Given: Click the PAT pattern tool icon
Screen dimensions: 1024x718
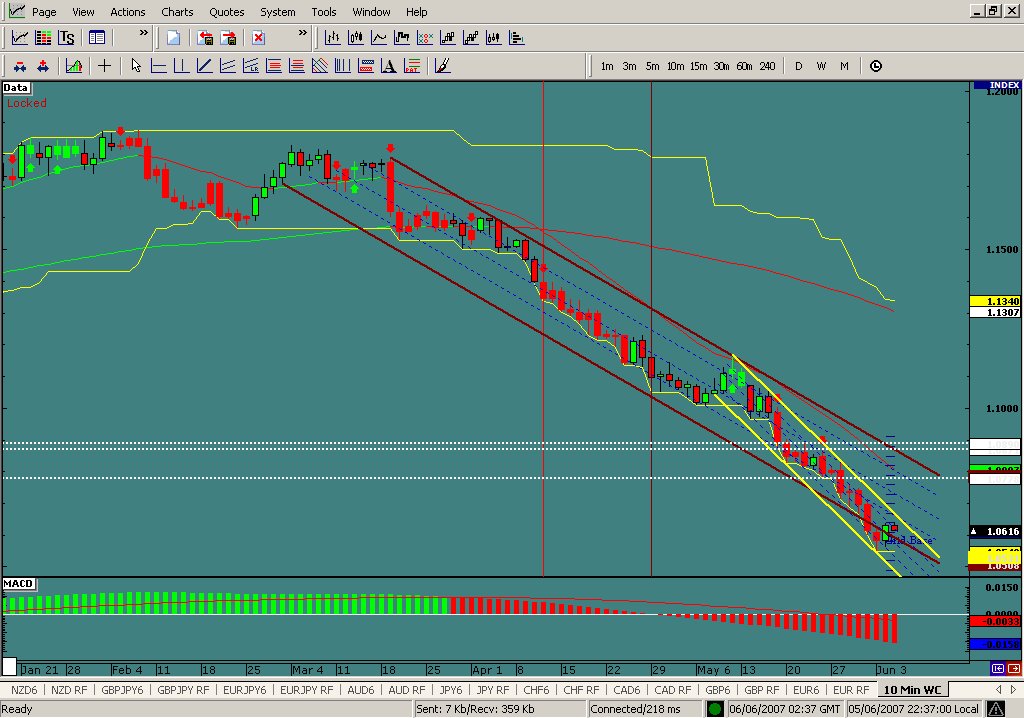Looking at the screenshot, I should coord(412,66).
